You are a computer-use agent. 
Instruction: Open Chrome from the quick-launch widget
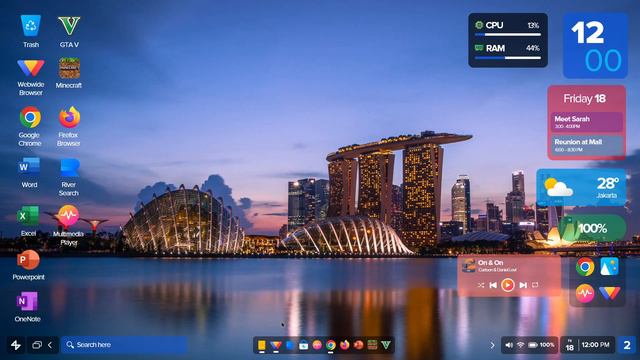click(585, 267)
